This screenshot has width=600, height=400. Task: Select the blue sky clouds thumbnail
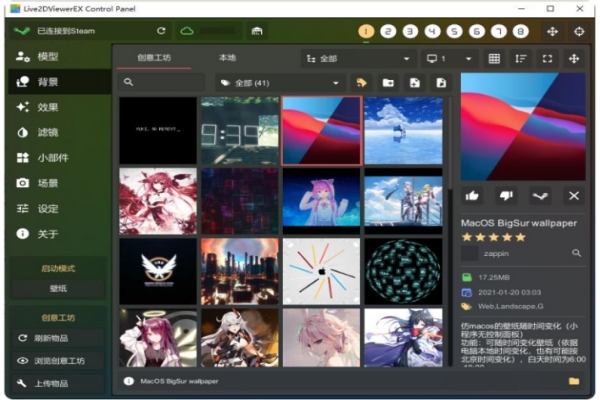pos(403,131)
